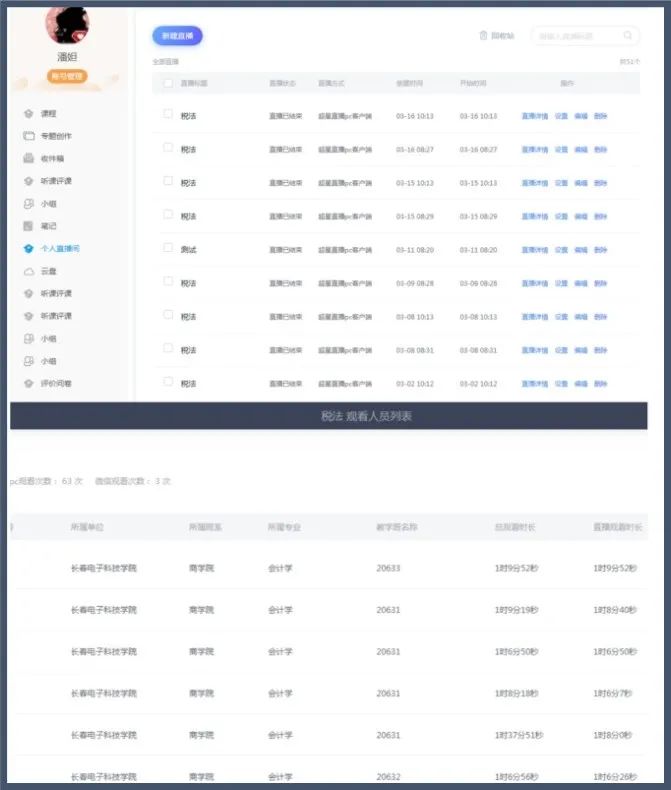Open the 专题创作 folder icon

click(x=29, y=136)
